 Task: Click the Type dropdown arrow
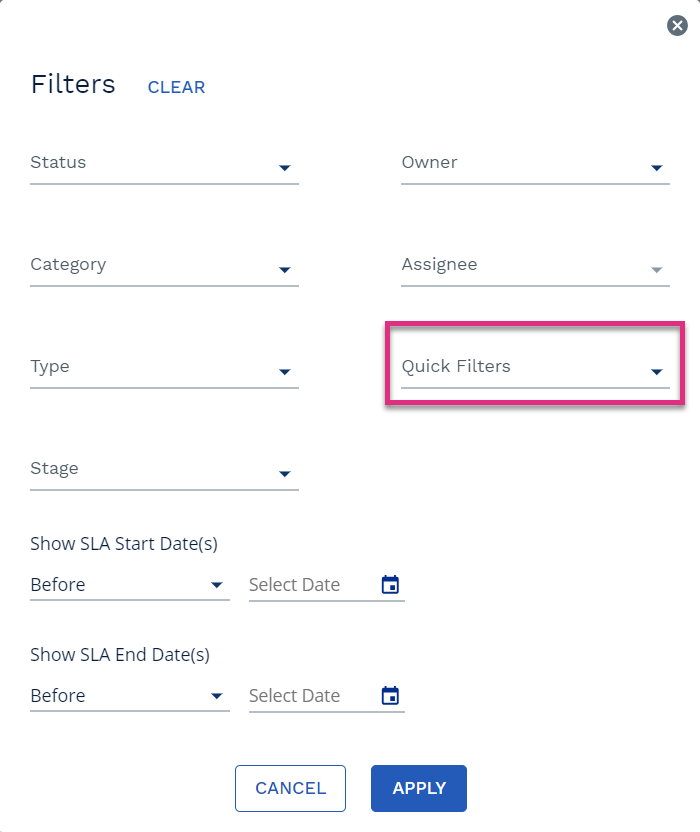coord(284,371)
